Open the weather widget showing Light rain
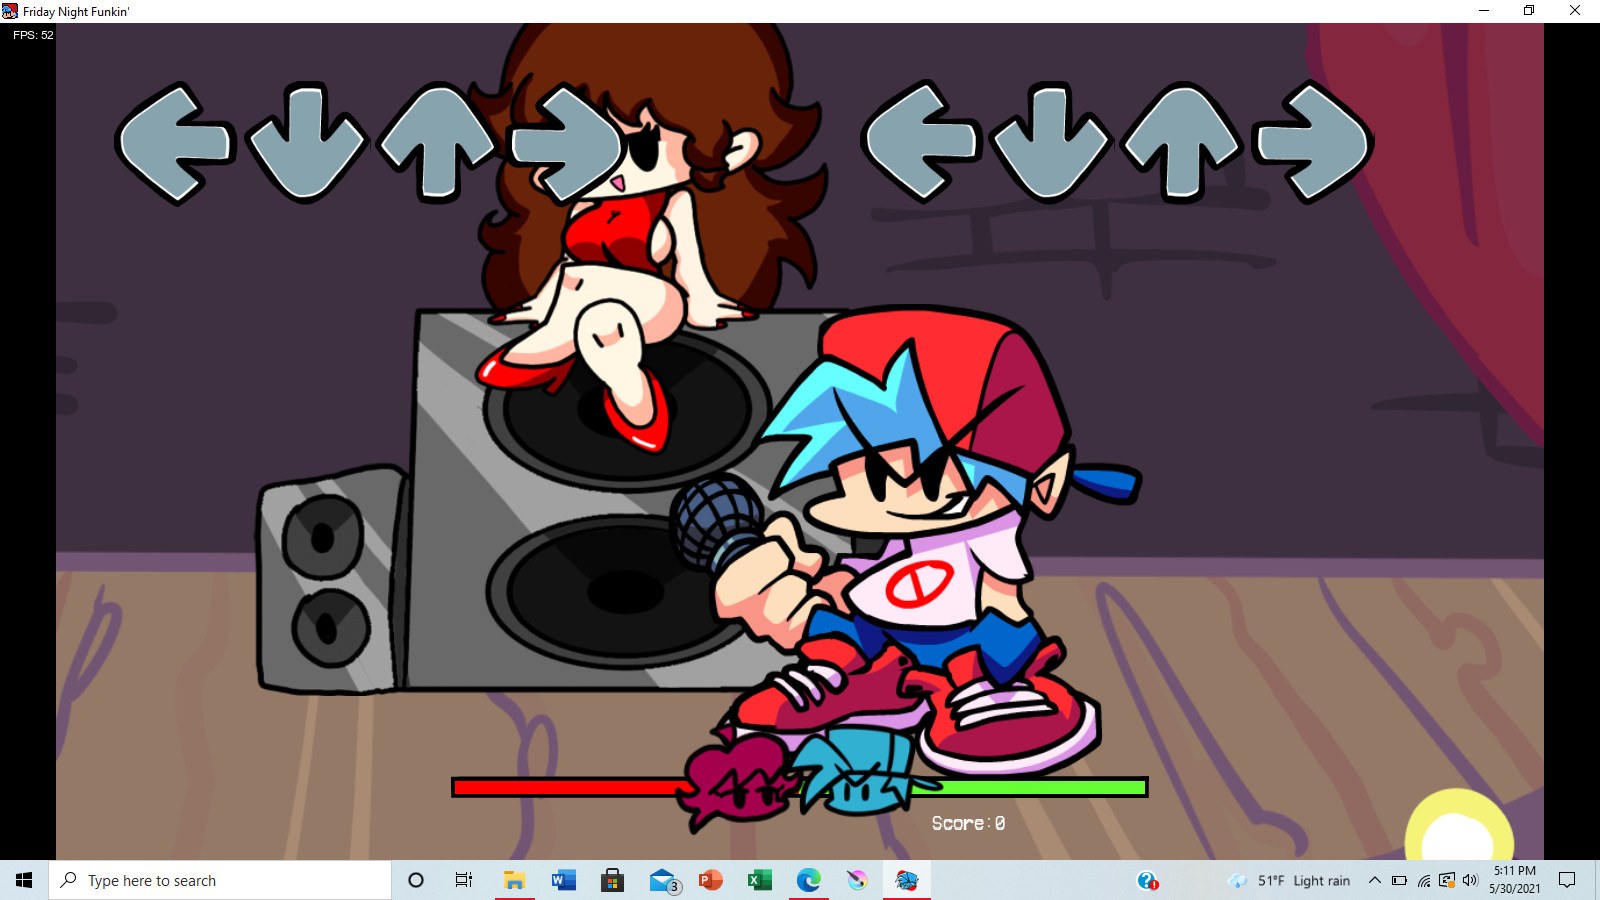The image size is (1600, 900). coord(1290,880)
